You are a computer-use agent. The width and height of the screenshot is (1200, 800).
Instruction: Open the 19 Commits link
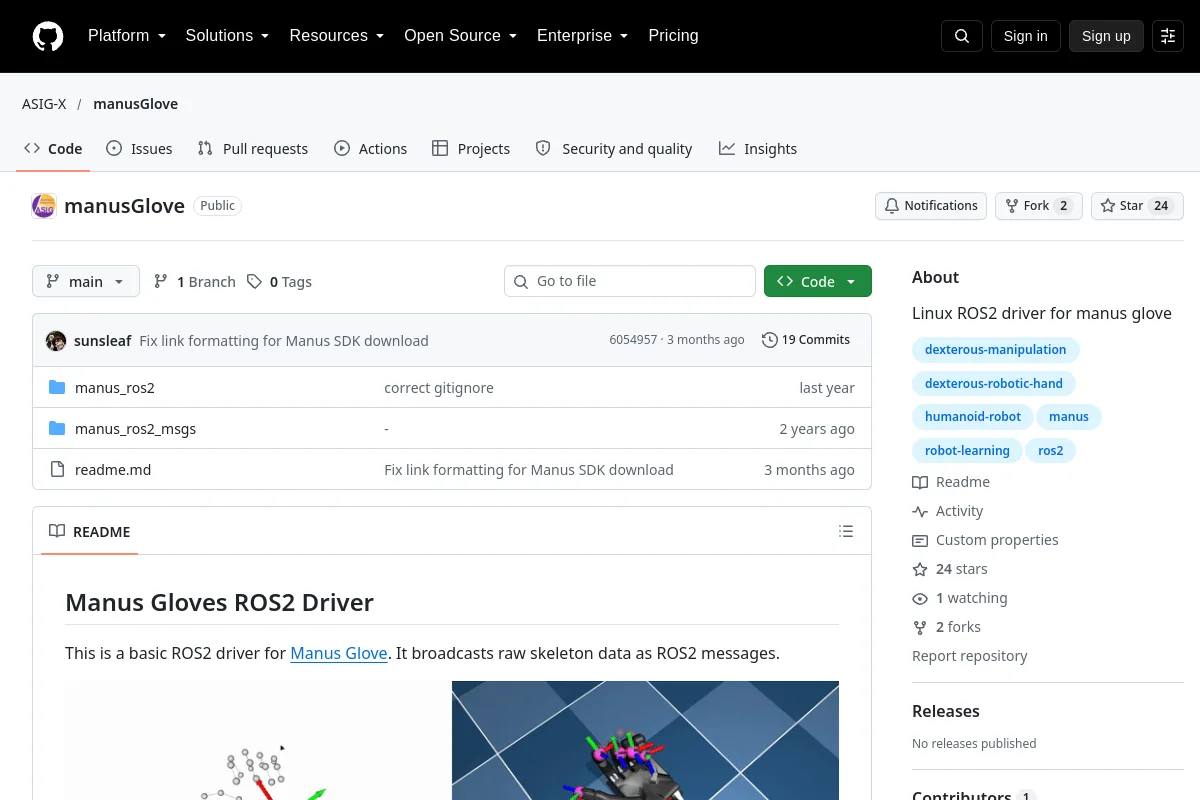tap(806, 340)
